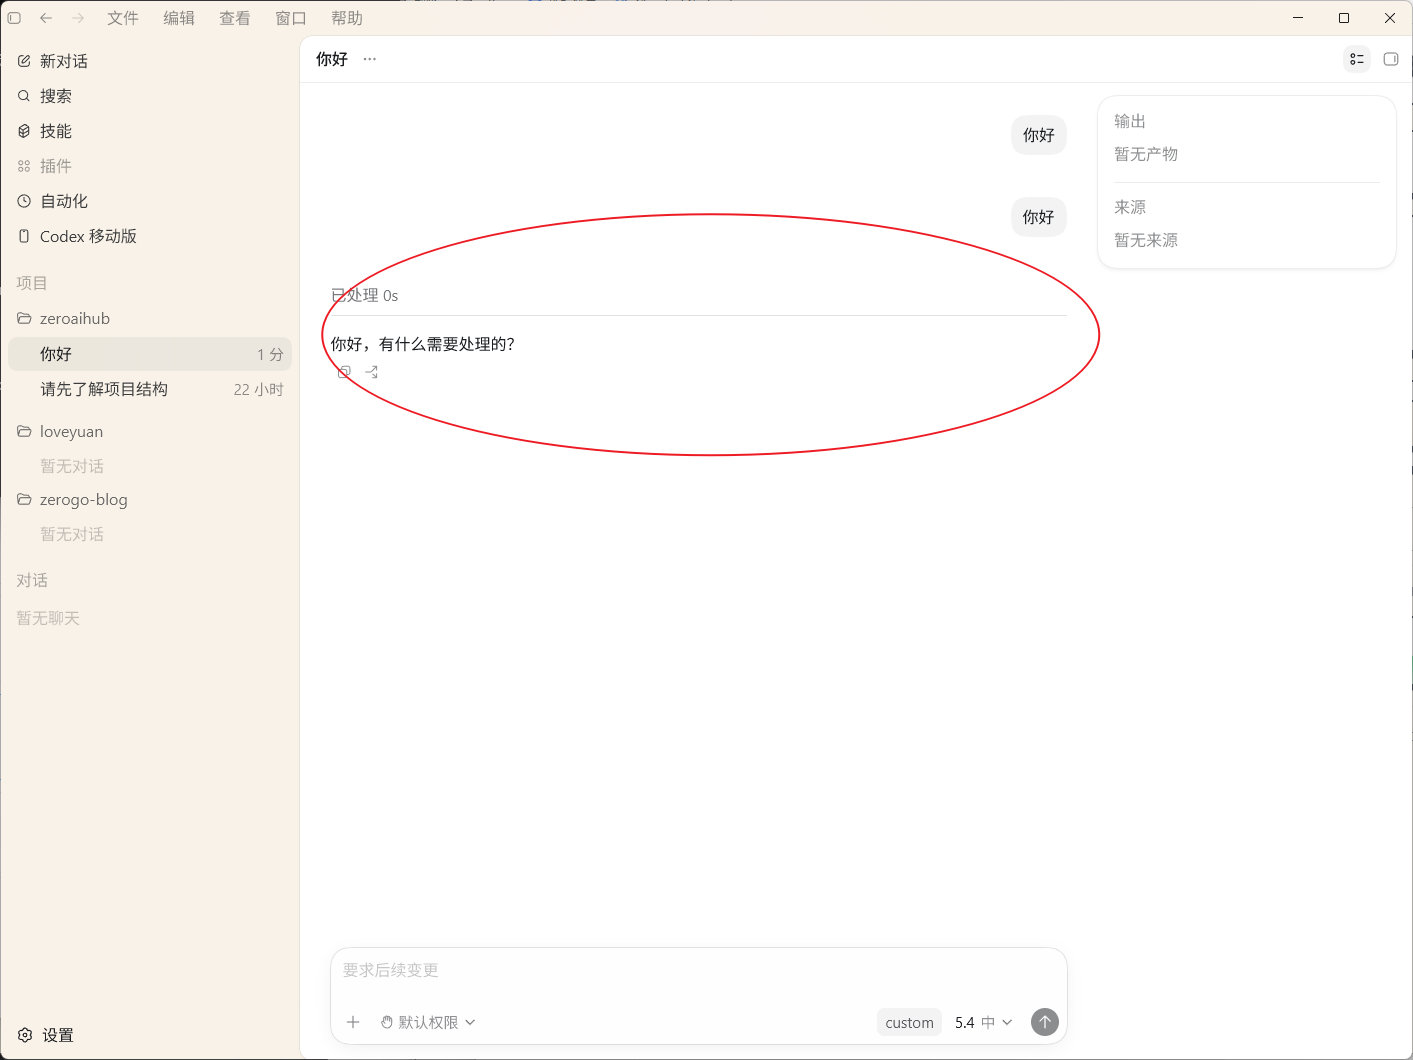Collapse the zeroaihub project folder

click(x=150, y=318)
